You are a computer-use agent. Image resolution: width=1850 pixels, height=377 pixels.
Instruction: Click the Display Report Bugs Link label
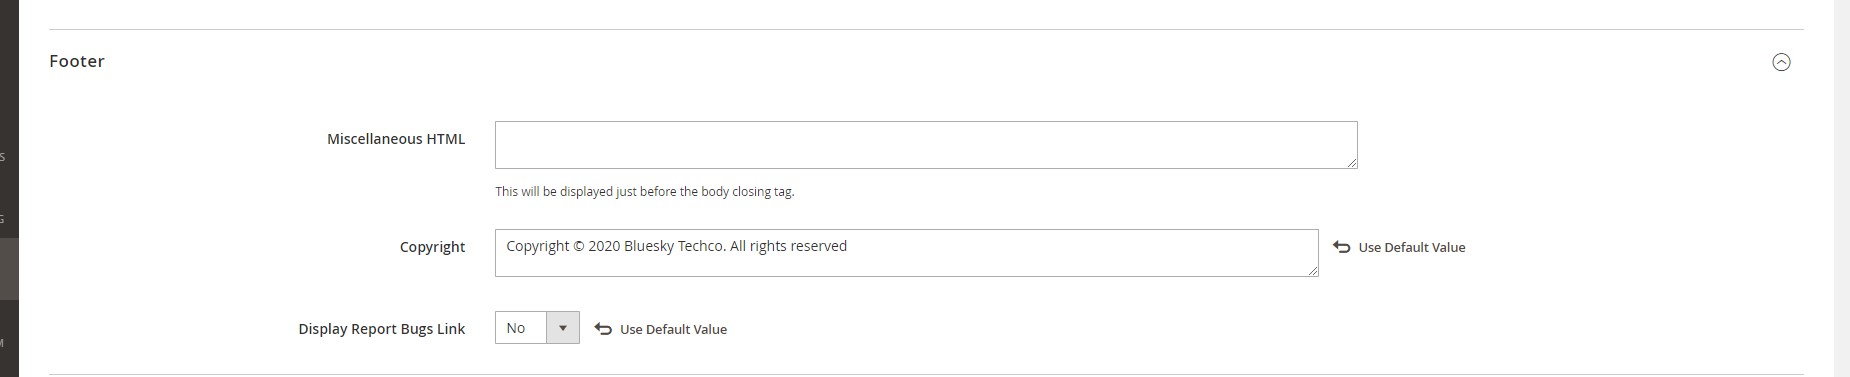pyautogui.click(x=382, y=329)
